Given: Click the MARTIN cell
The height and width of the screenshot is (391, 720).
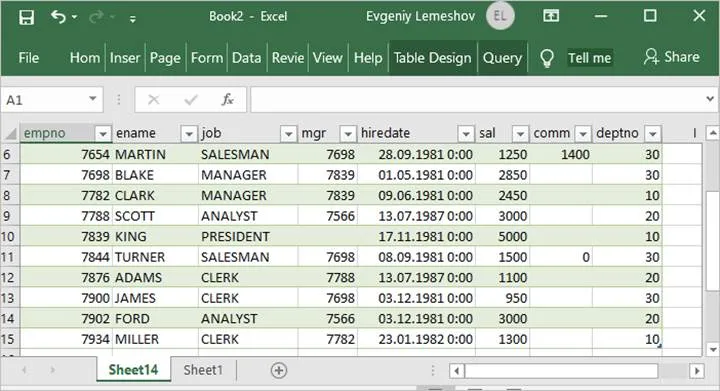Looking at the screenshot, I should coord(155,154).
